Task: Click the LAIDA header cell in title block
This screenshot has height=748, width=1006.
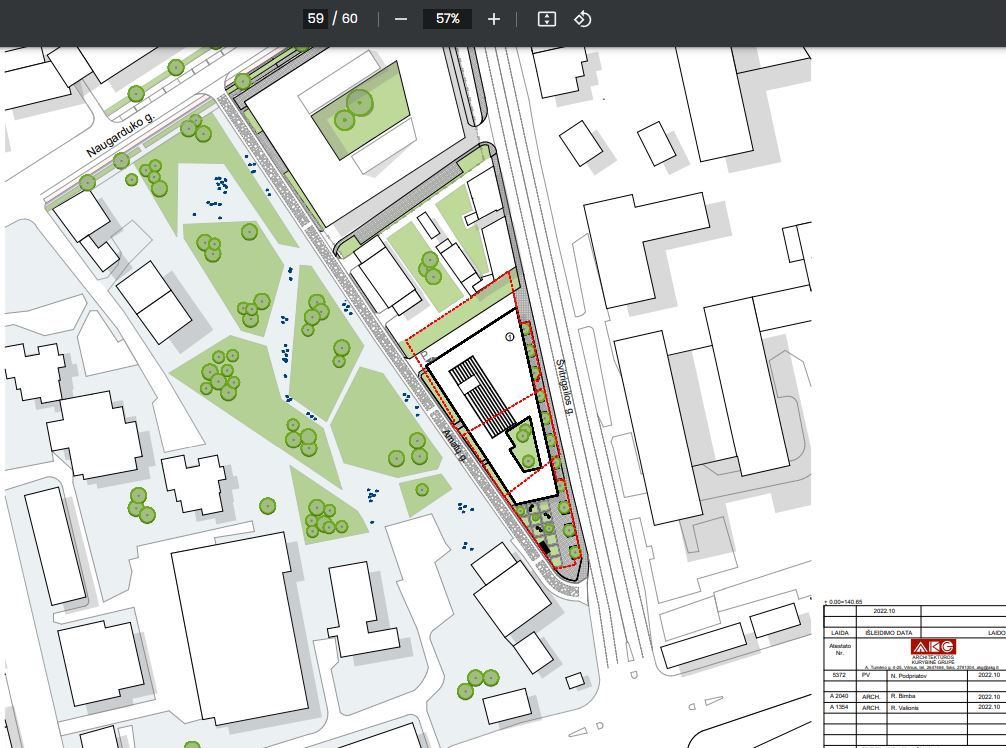Action: click(x=839, y=633)
